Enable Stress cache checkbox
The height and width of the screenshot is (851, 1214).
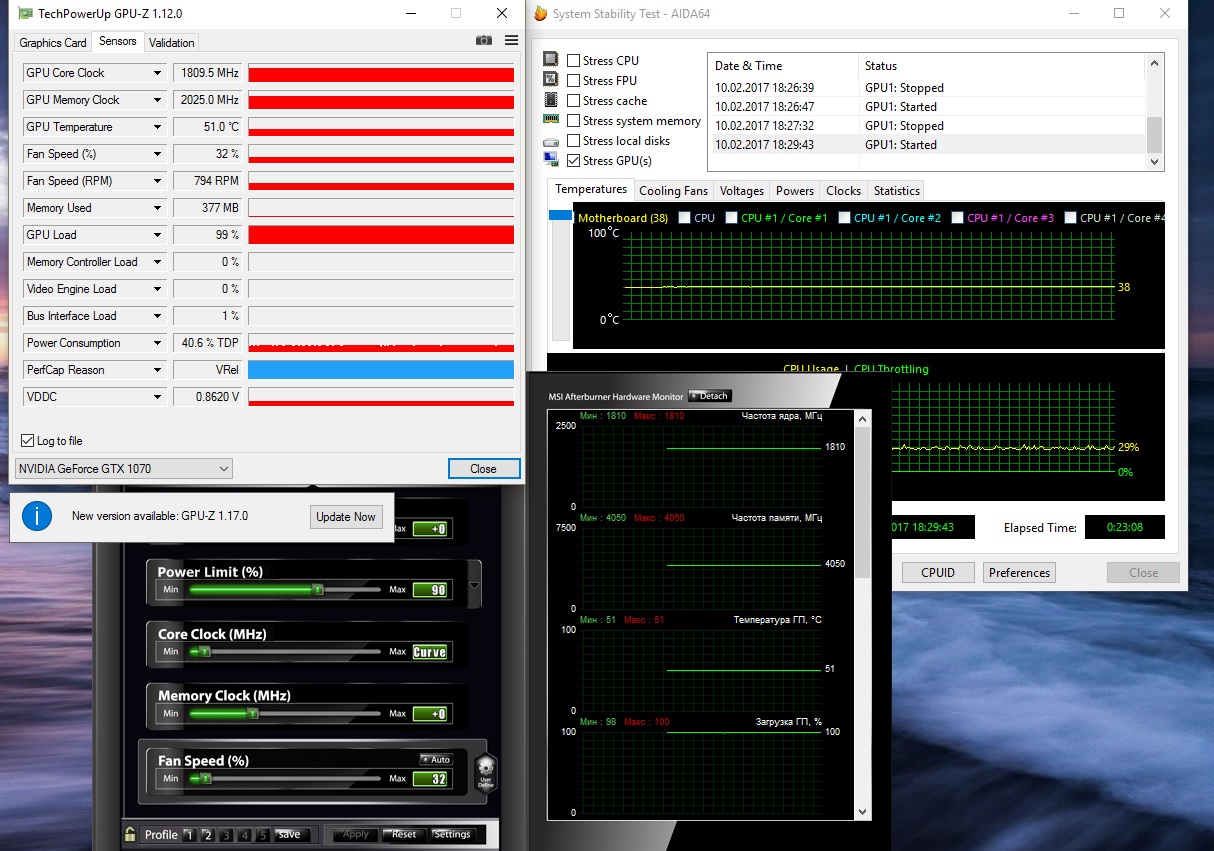(574, 100)
